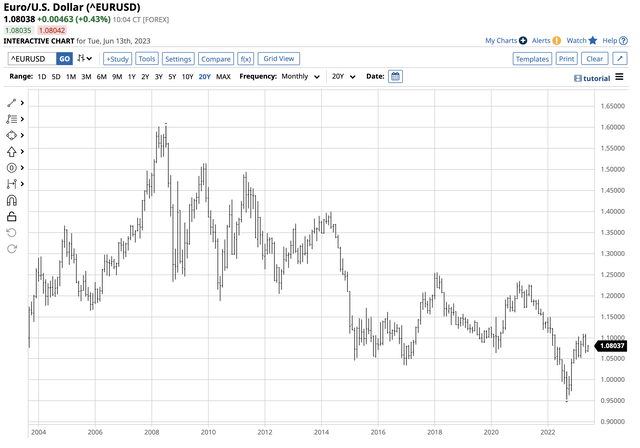Expand the circled annotation tool chevron
This screenshot has width=640, height=448.
(22, 168)
